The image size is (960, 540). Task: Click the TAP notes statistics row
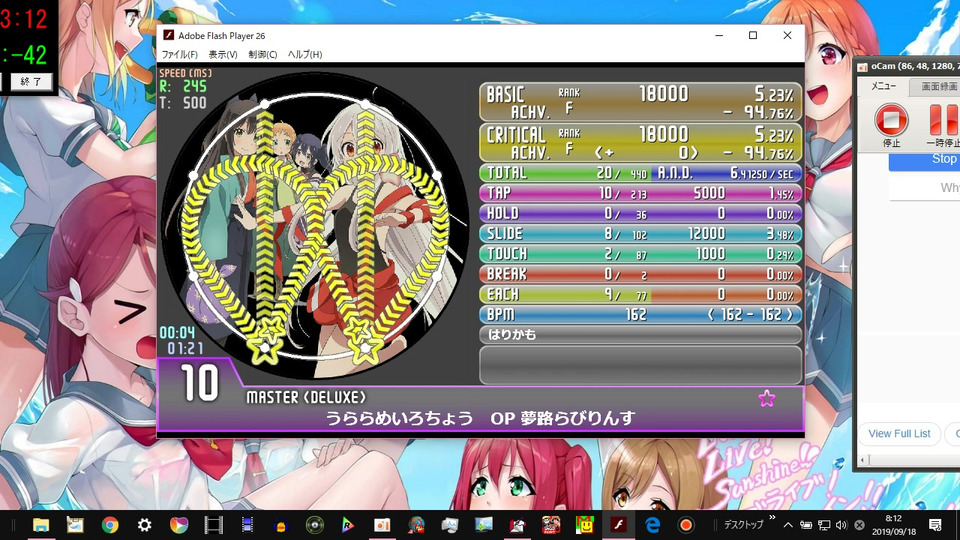(640, 193)
